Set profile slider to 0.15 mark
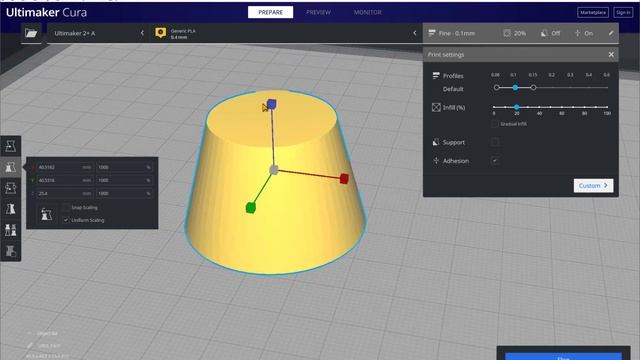Image resolution: width=640 pixels, height=360 pixels. coord(533,87)
